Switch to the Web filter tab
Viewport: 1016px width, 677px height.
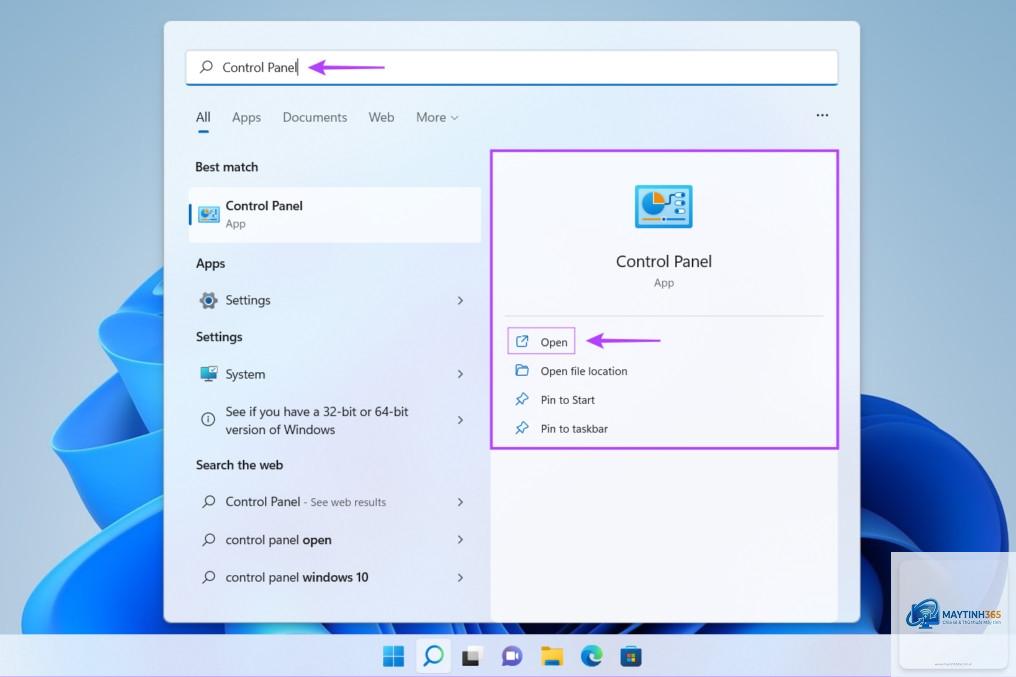pos(381,117)
